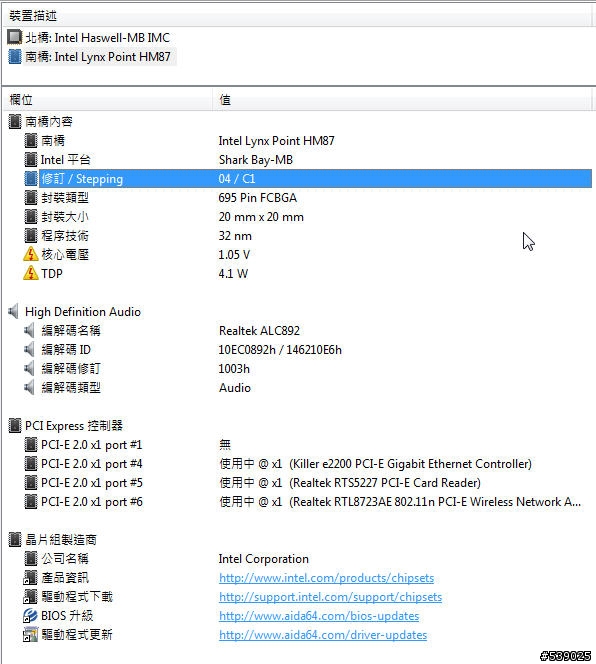Screen dimensions: 596x664
Task: Click the chip icon beside 北橋: Intel Haswell-MB IMC
Action: (14, 37)
